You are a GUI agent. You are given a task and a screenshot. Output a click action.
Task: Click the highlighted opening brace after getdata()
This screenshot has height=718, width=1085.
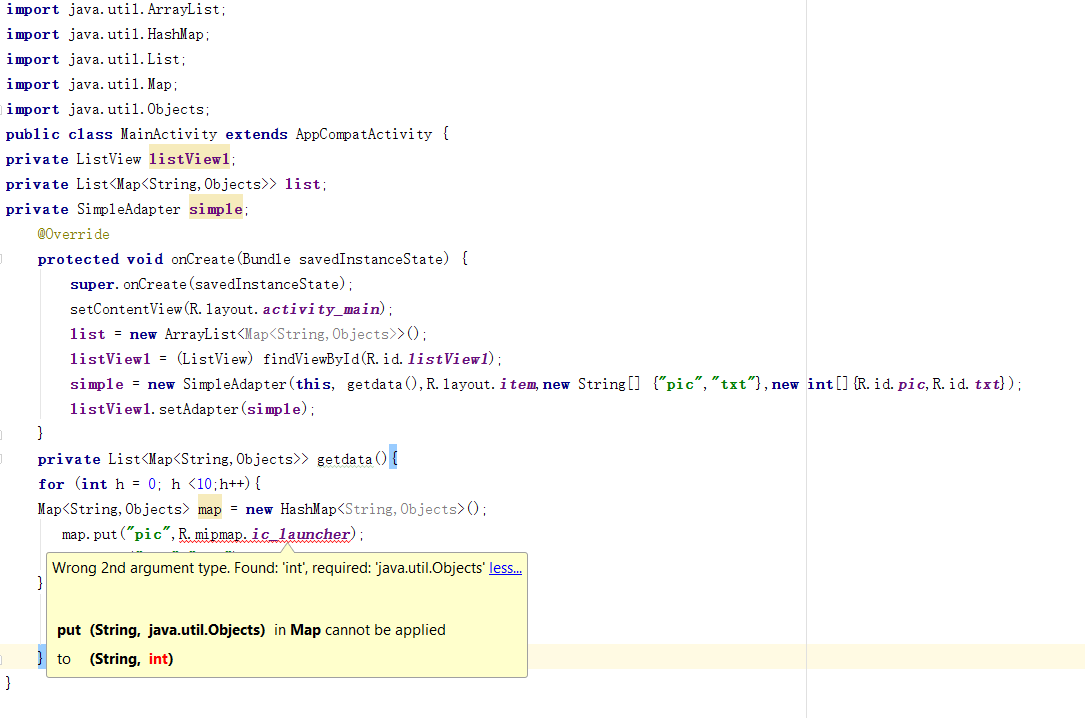tap(393, 459)
